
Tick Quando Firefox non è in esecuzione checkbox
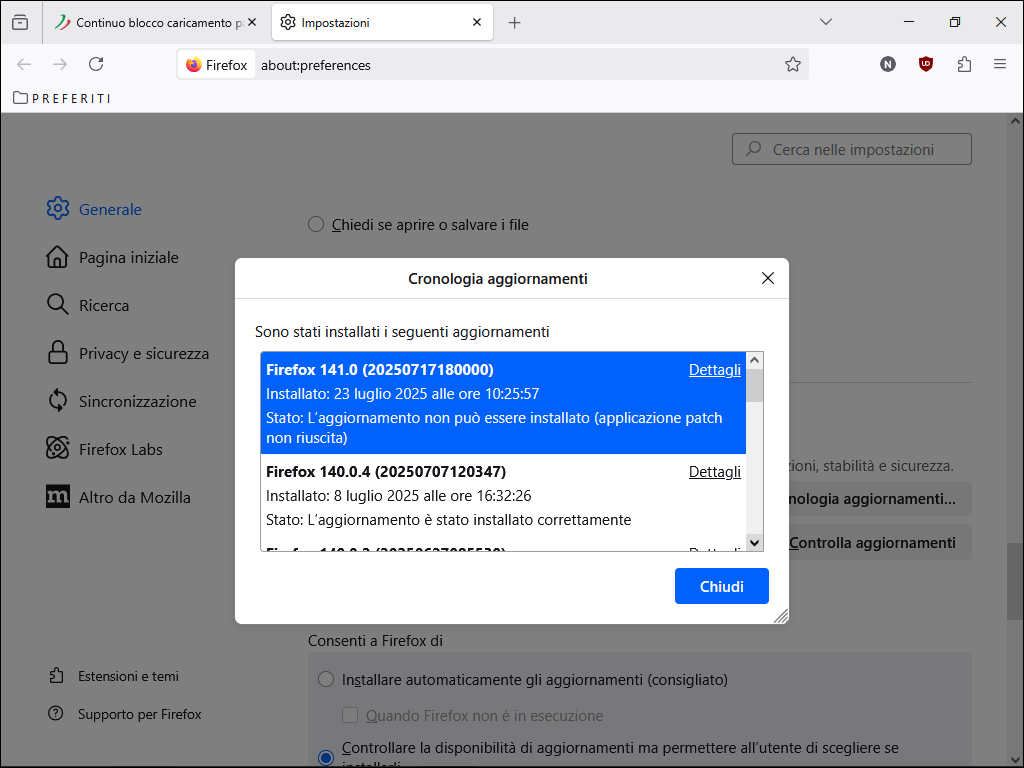tap(350, 715)
